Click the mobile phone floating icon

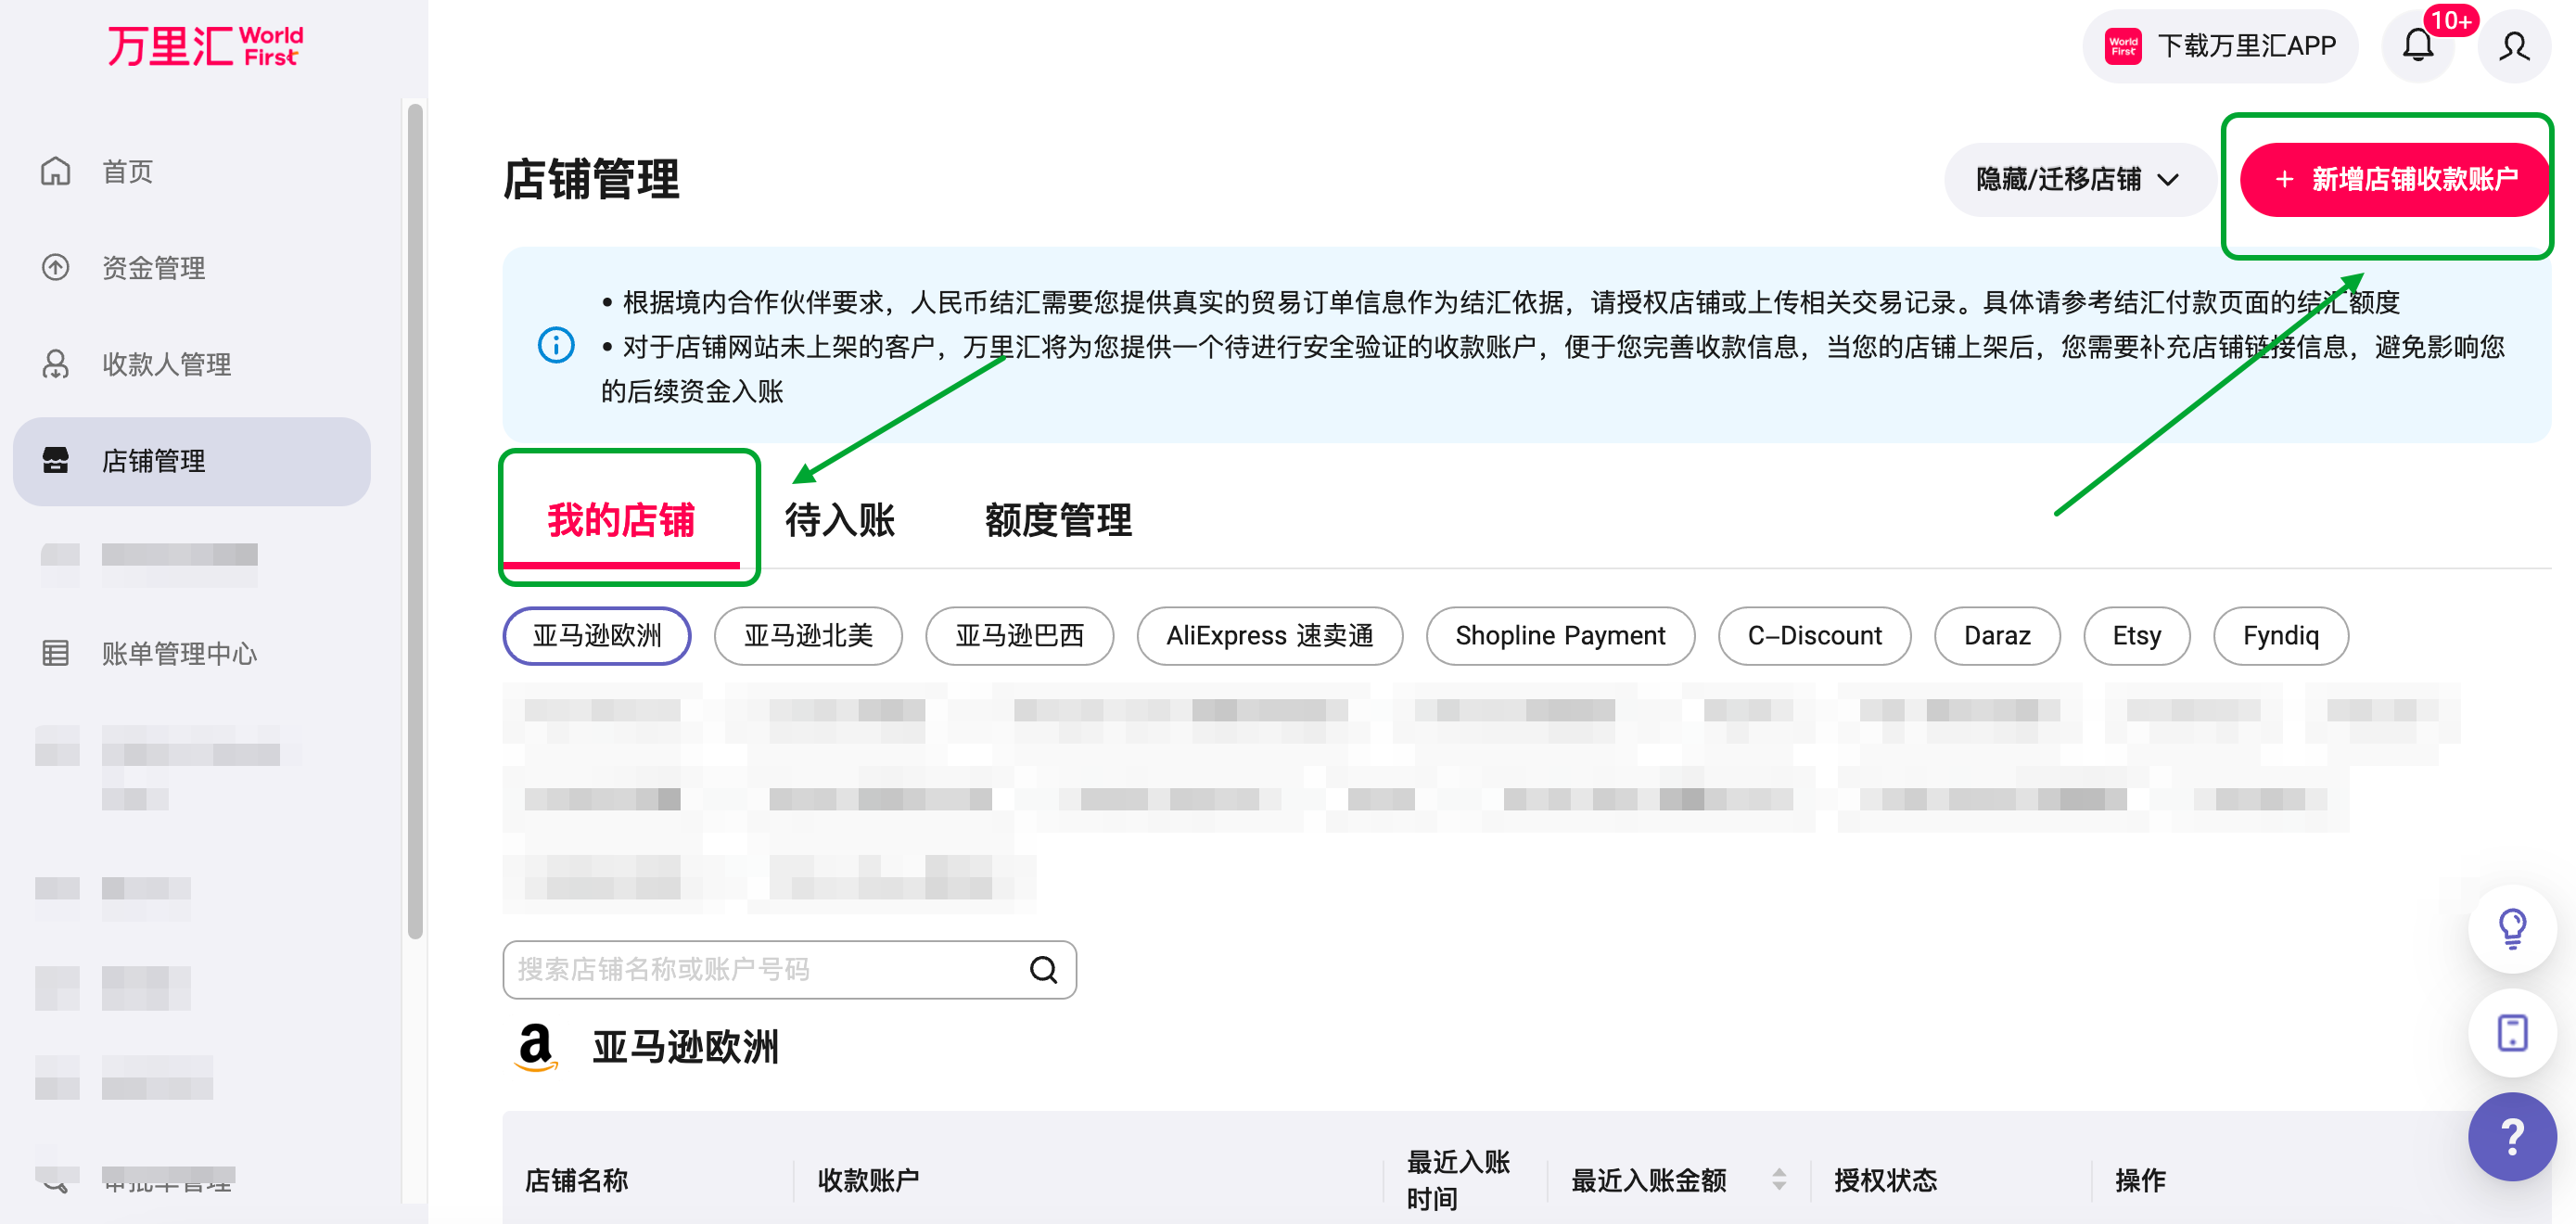coord(2511,1032)
